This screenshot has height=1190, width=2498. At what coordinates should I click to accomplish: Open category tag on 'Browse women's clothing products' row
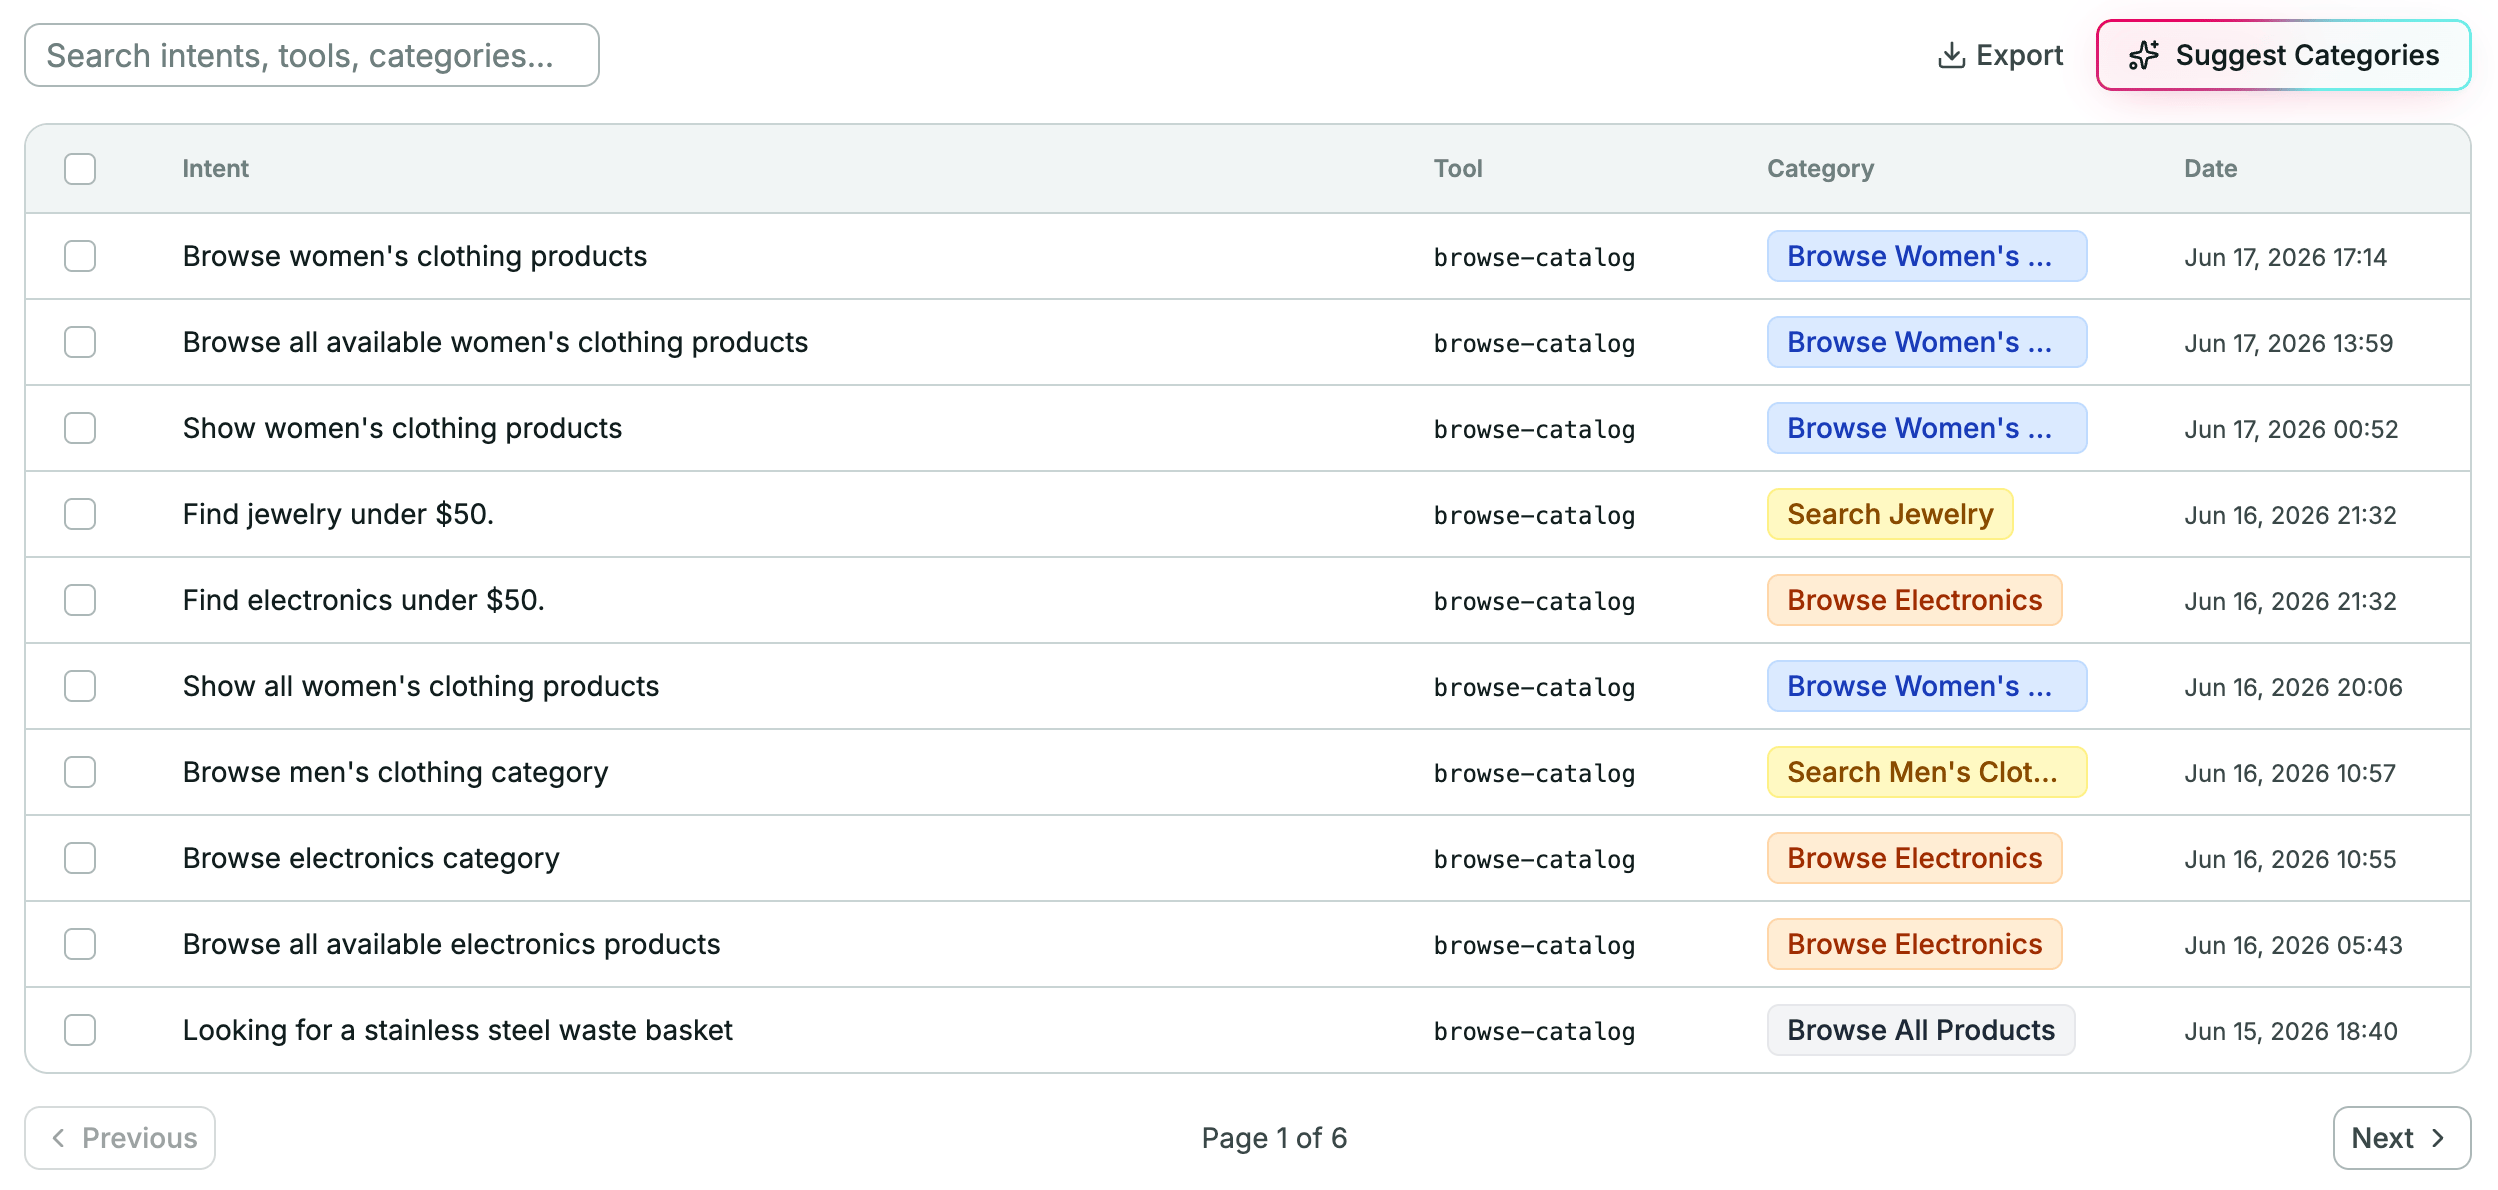pos(1927,256)
